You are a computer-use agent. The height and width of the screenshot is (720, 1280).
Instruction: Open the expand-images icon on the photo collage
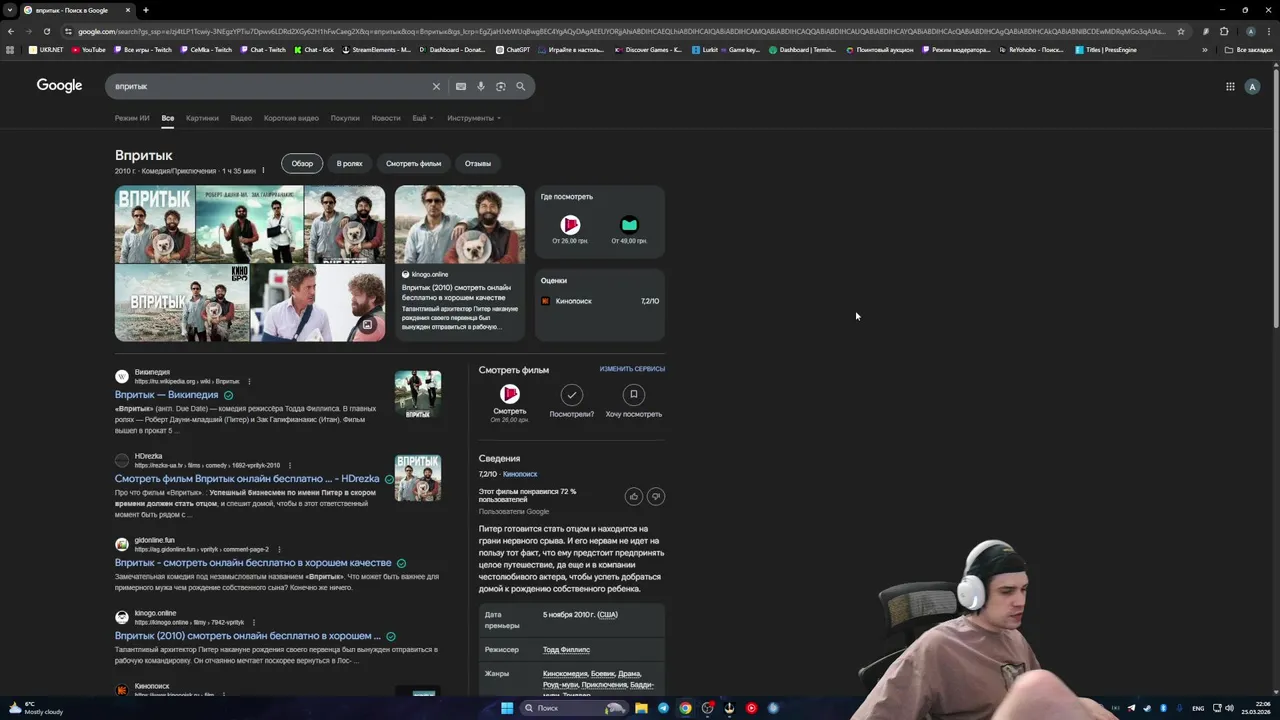(x=367, y=325)
